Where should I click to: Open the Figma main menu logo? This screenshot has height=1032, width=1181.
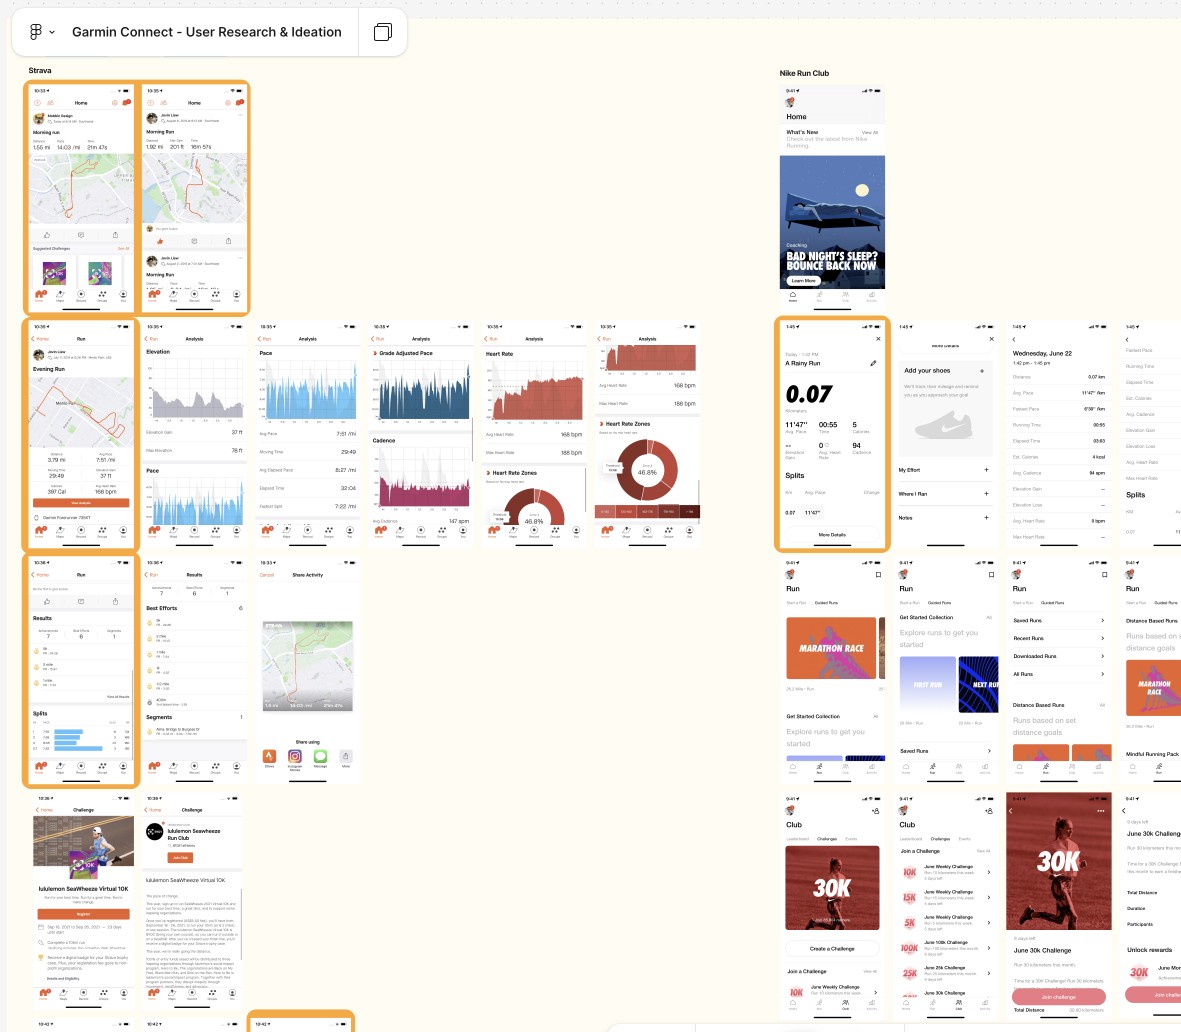(35, 32)
